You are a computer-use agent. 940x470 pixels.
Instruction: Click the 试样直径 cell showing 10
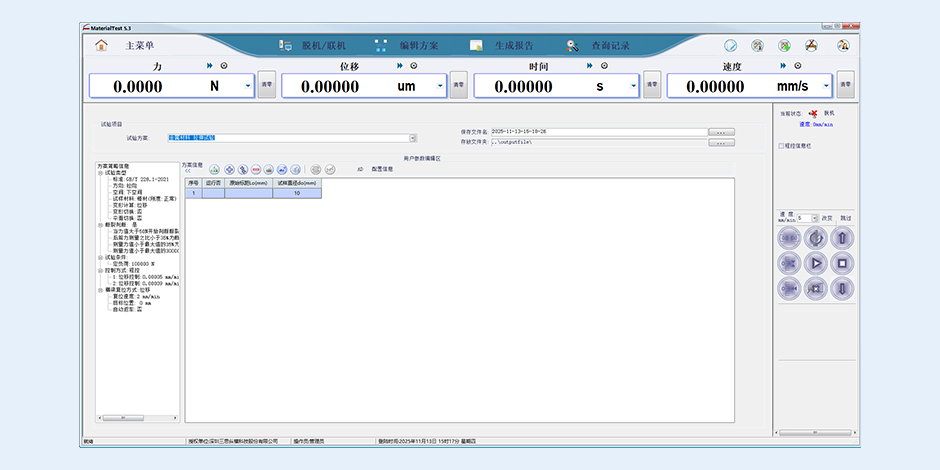point(296,193)
